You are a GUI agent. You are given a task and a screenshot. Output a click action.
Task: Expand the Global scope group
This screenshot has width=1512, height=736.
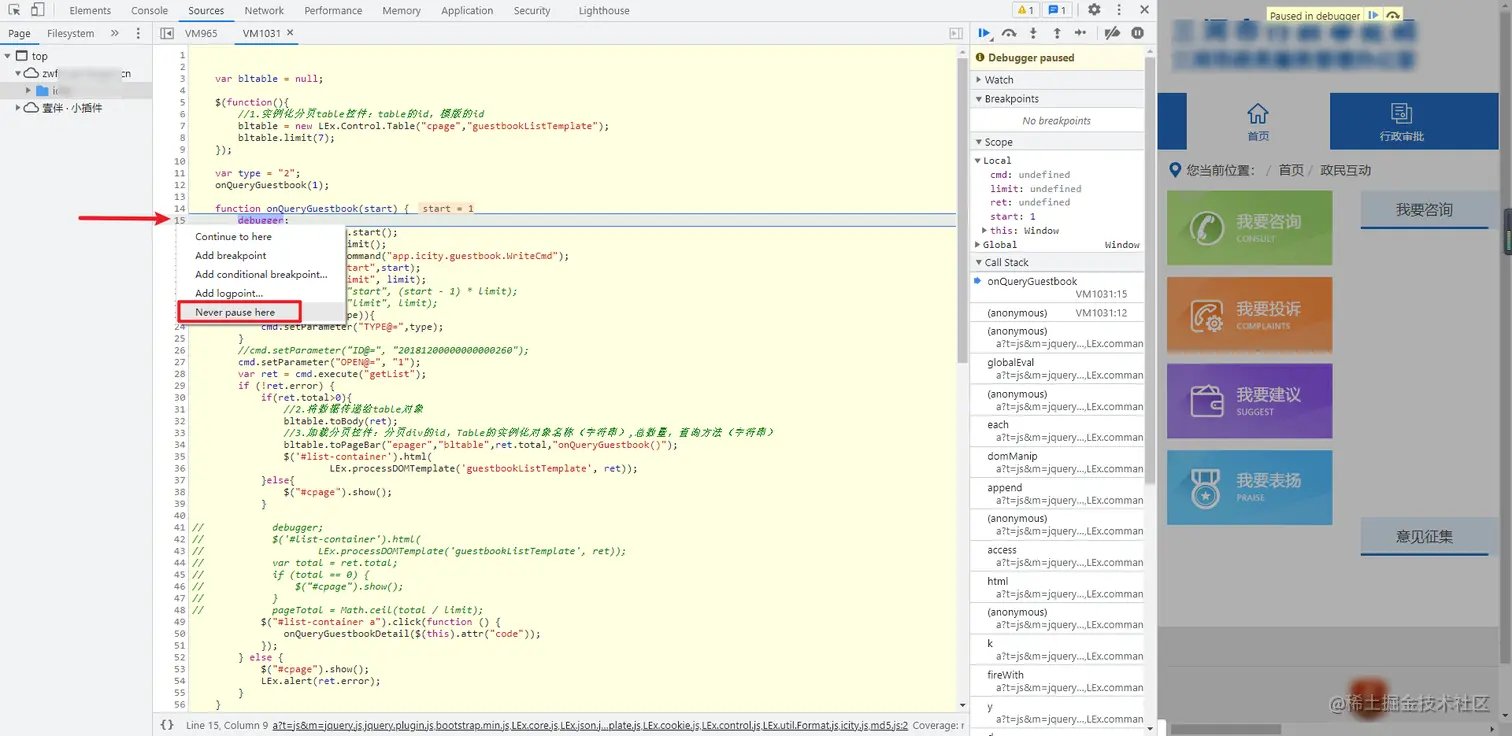click(x=979, y=244)
